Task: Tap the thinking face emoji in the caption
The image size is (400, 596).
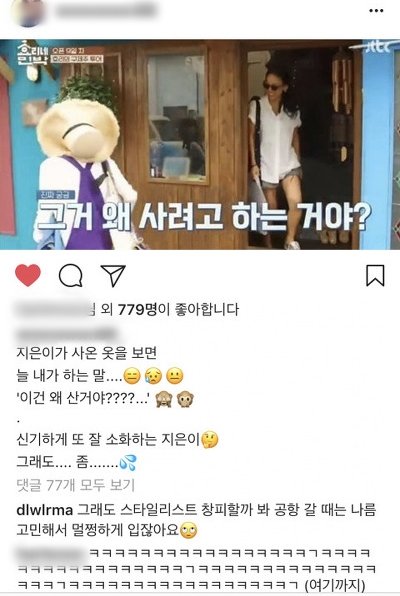Action: (210, 440)
